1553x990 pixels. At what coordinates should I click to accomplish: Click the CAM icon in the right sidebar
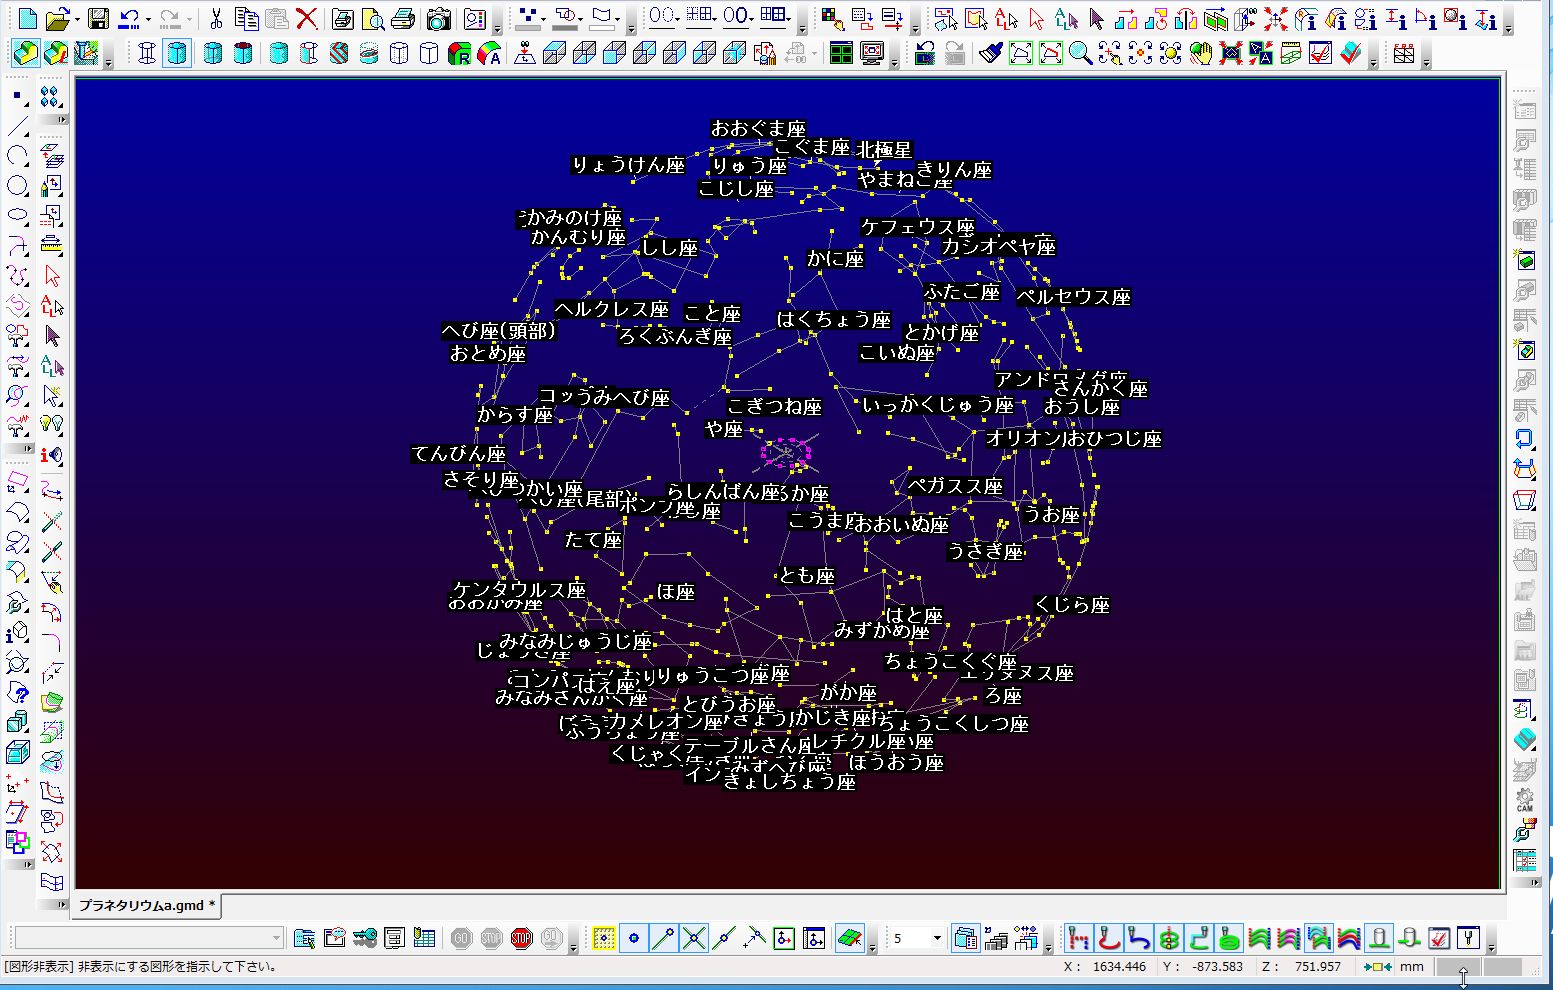[x=1524, y=799]
